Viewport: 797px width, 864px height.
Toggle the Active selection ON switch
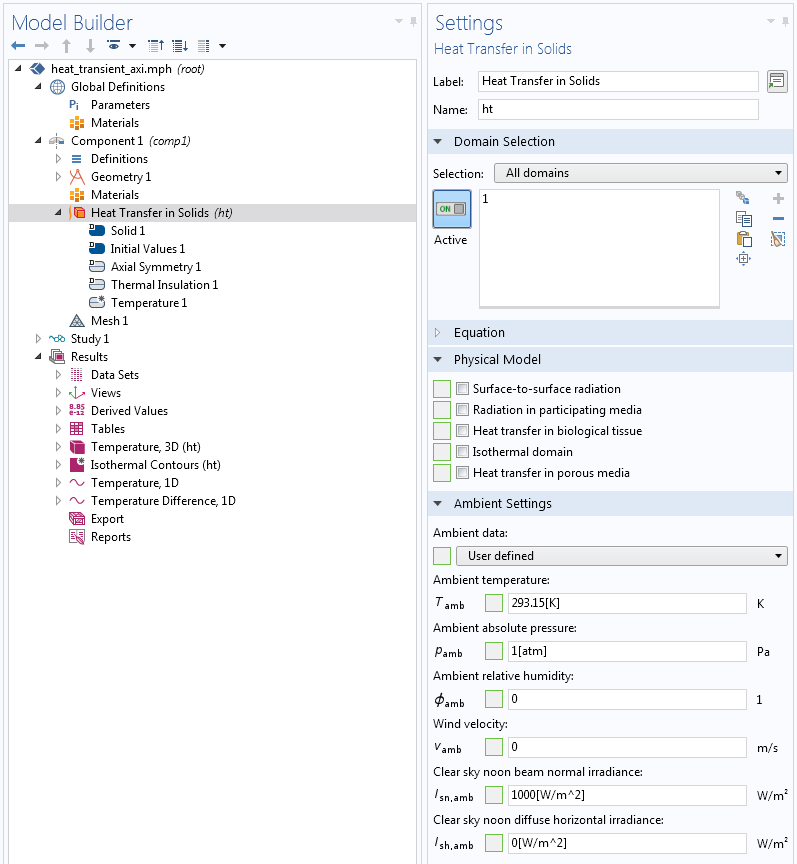point(451,209)
